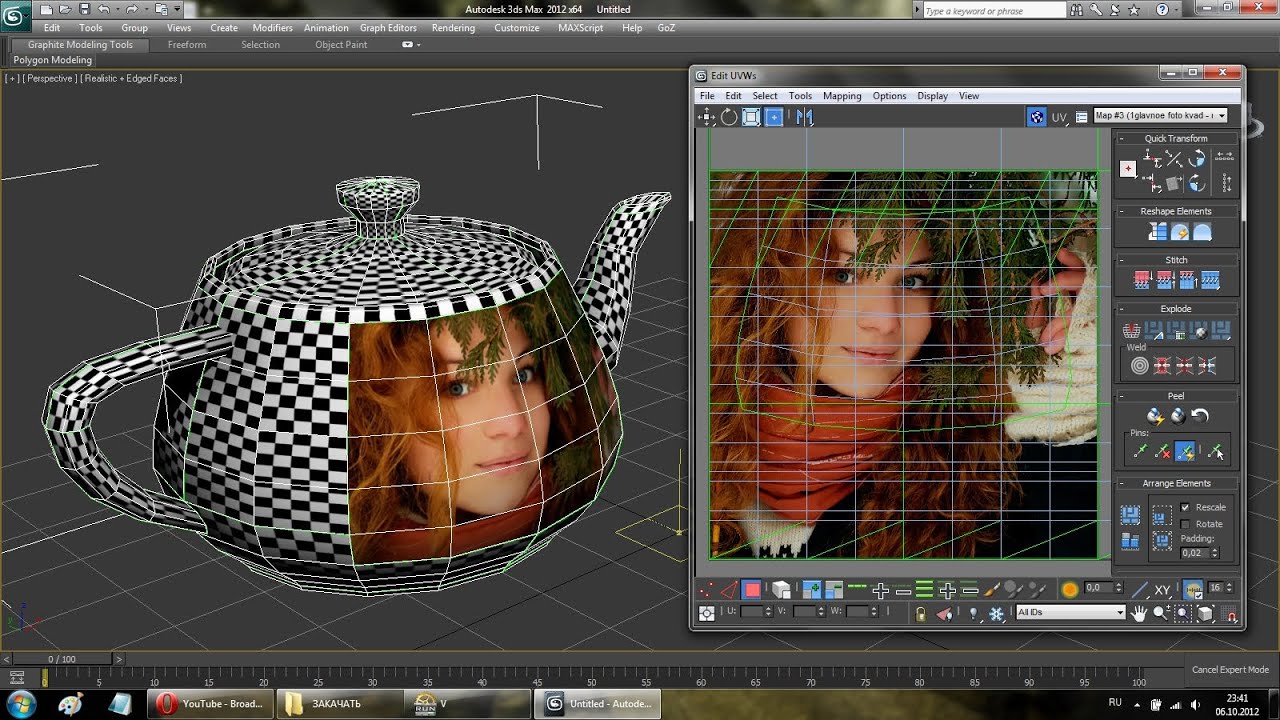Click the Weld target circle icon
This screenshot has width=1280, height=720.
[1139, 366]
